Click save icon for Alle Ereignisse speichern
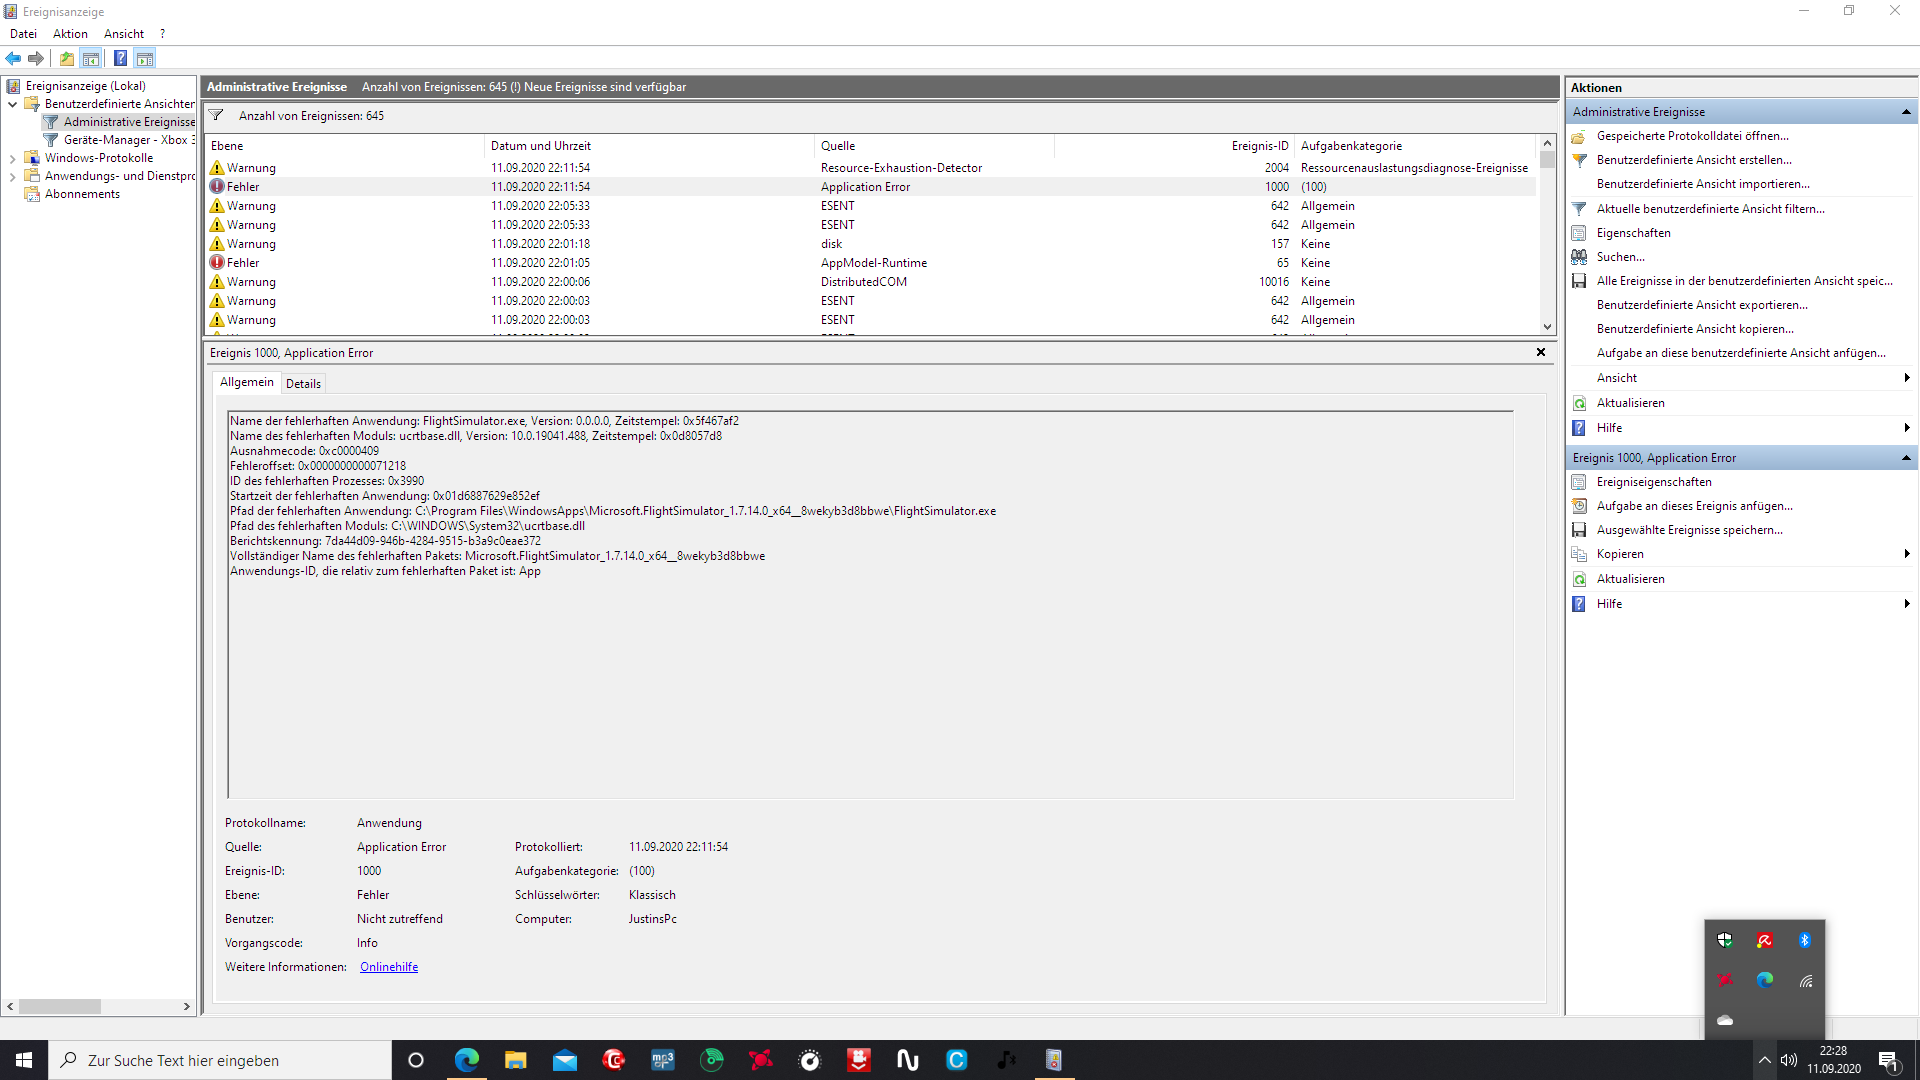The image size is (1920, 1080). pos(1579,281)
